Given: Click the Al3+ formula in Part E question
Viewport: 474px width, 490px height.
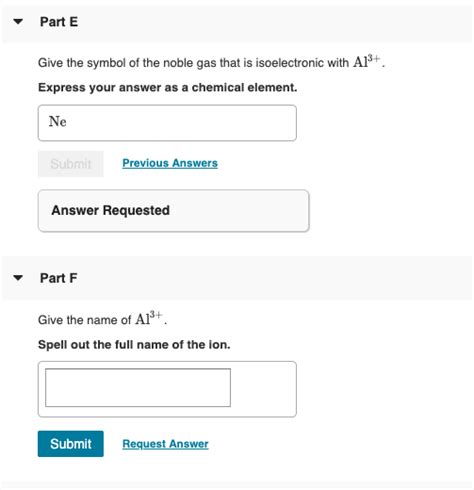Looking at the screenshot, I should (x=367, y=61).
